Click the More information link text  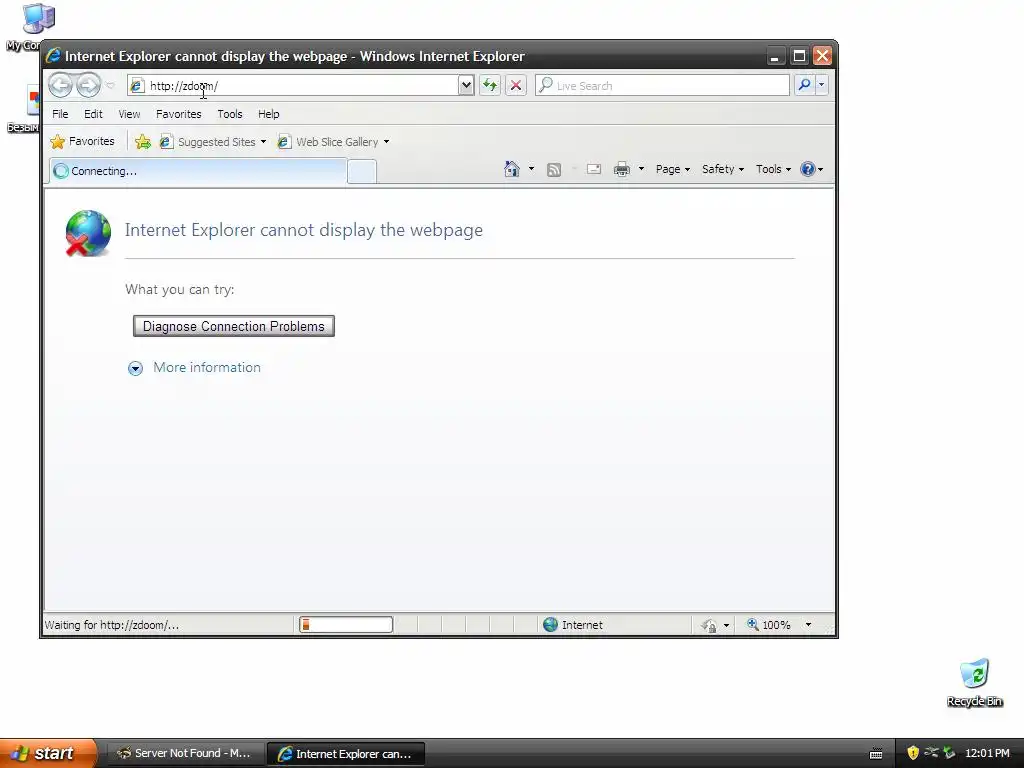(207, 368)
